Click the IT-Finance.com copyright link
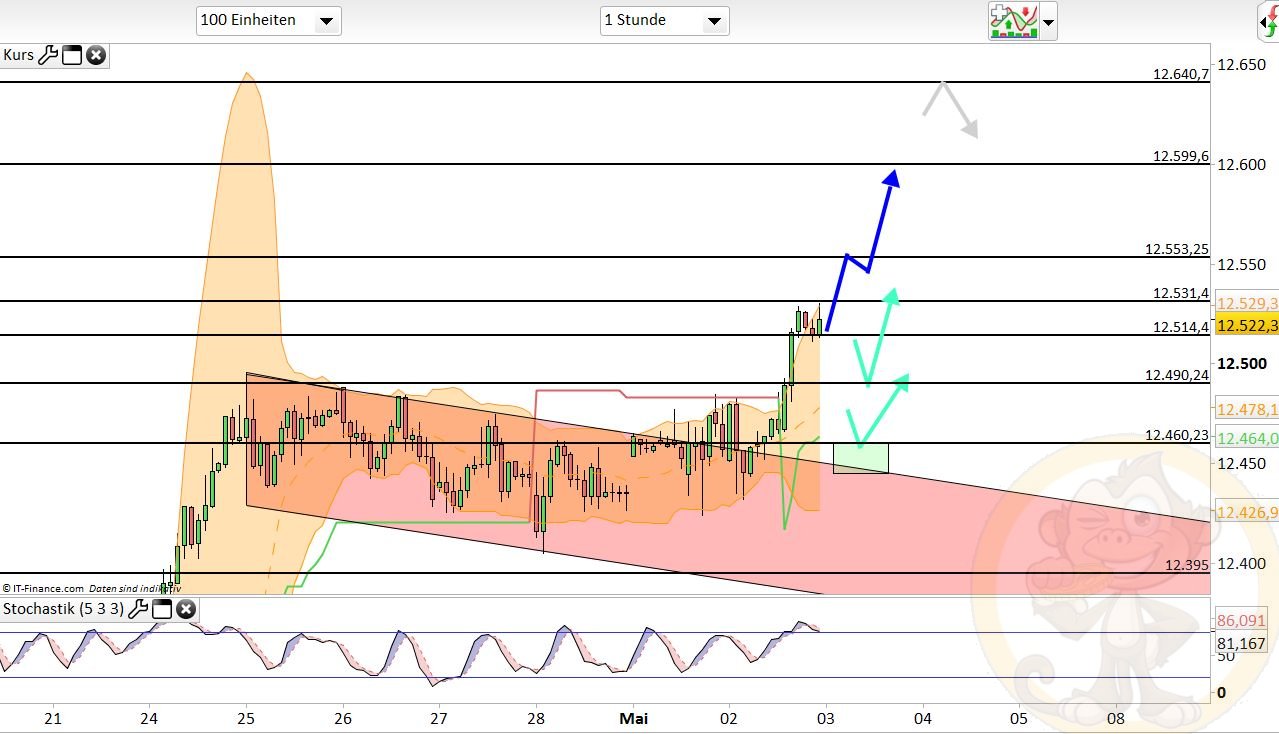The width and height of the screenshot is (1279, 734). [45, 589]
